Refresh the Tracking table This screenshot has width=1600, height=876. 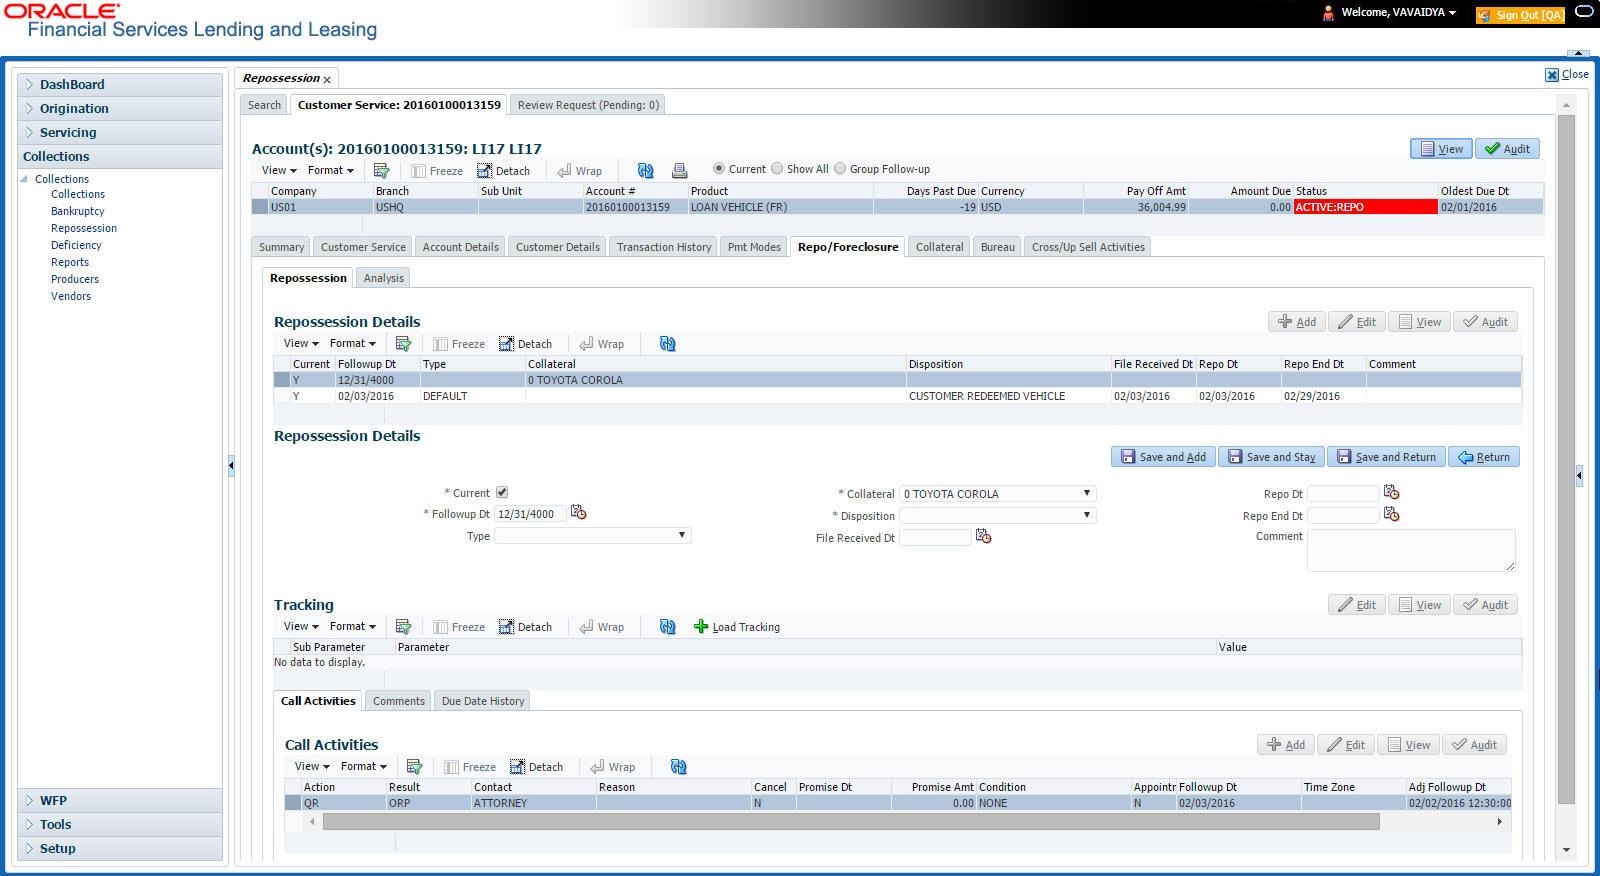[667, 627]
